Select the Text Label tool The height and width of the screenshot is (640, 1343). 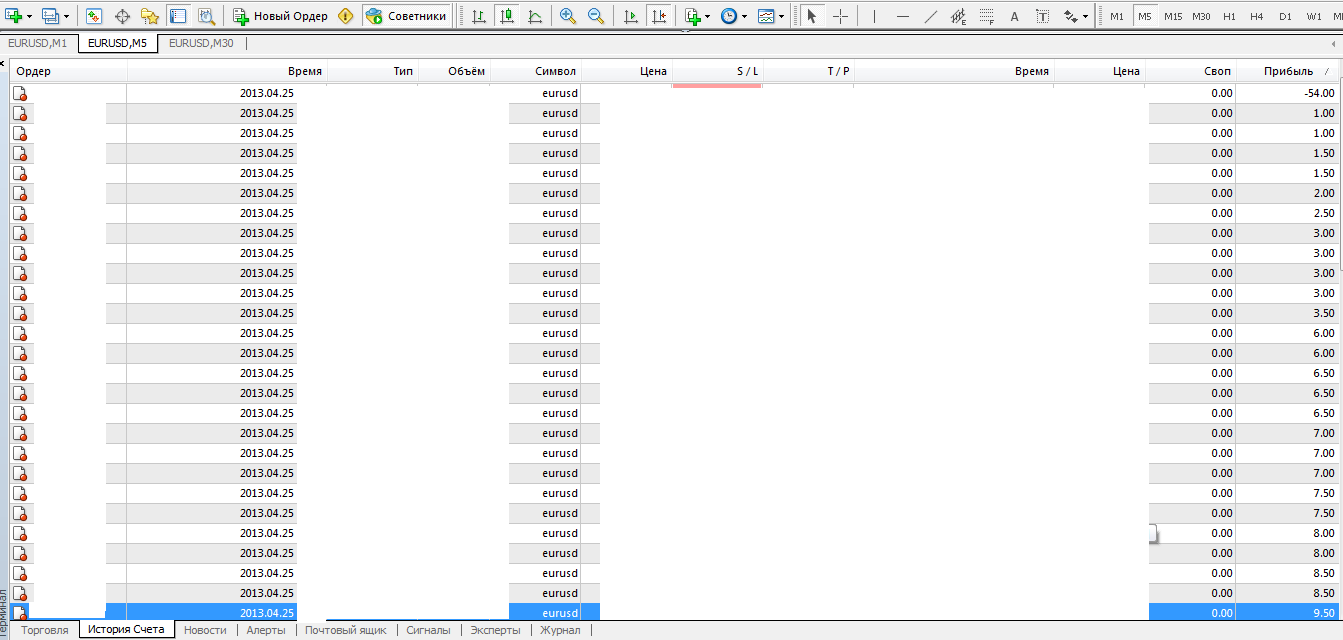pos(1042,16)
